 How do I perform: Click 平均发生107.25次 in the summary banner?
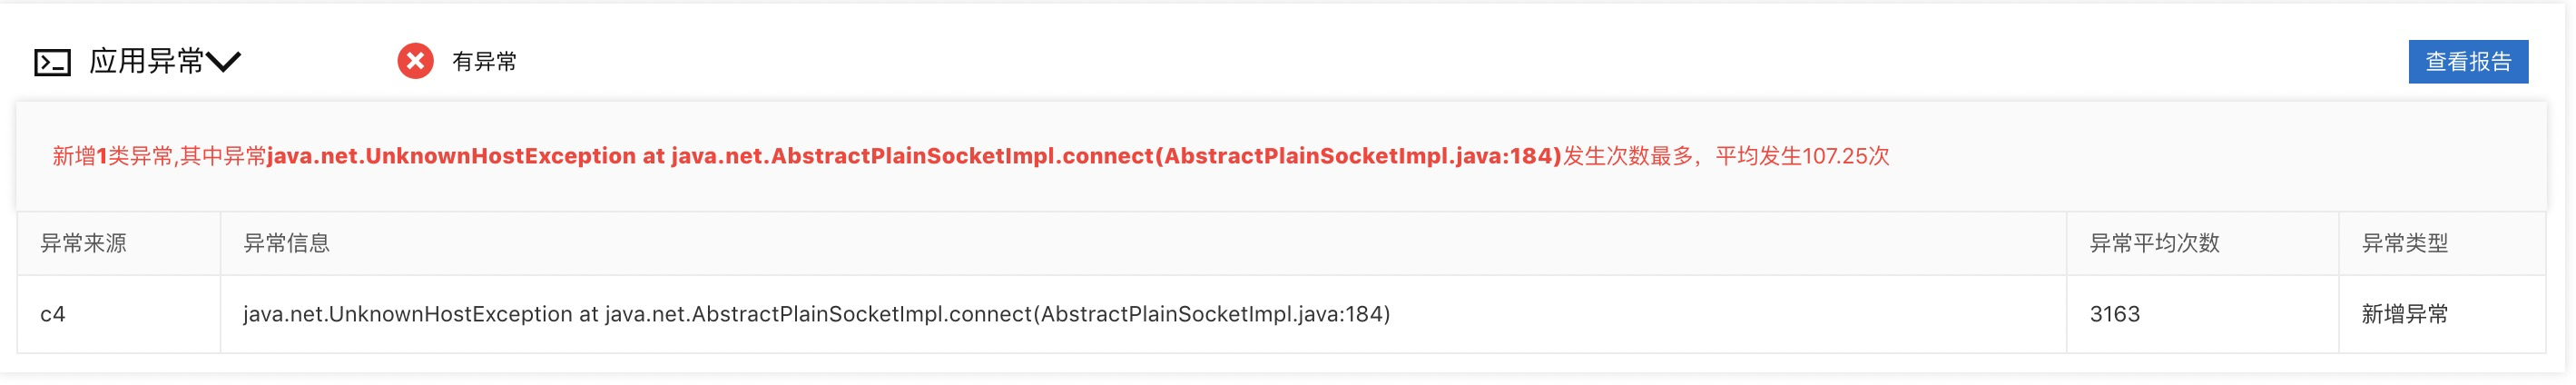pyautogui.click(x=1802, y=156)
